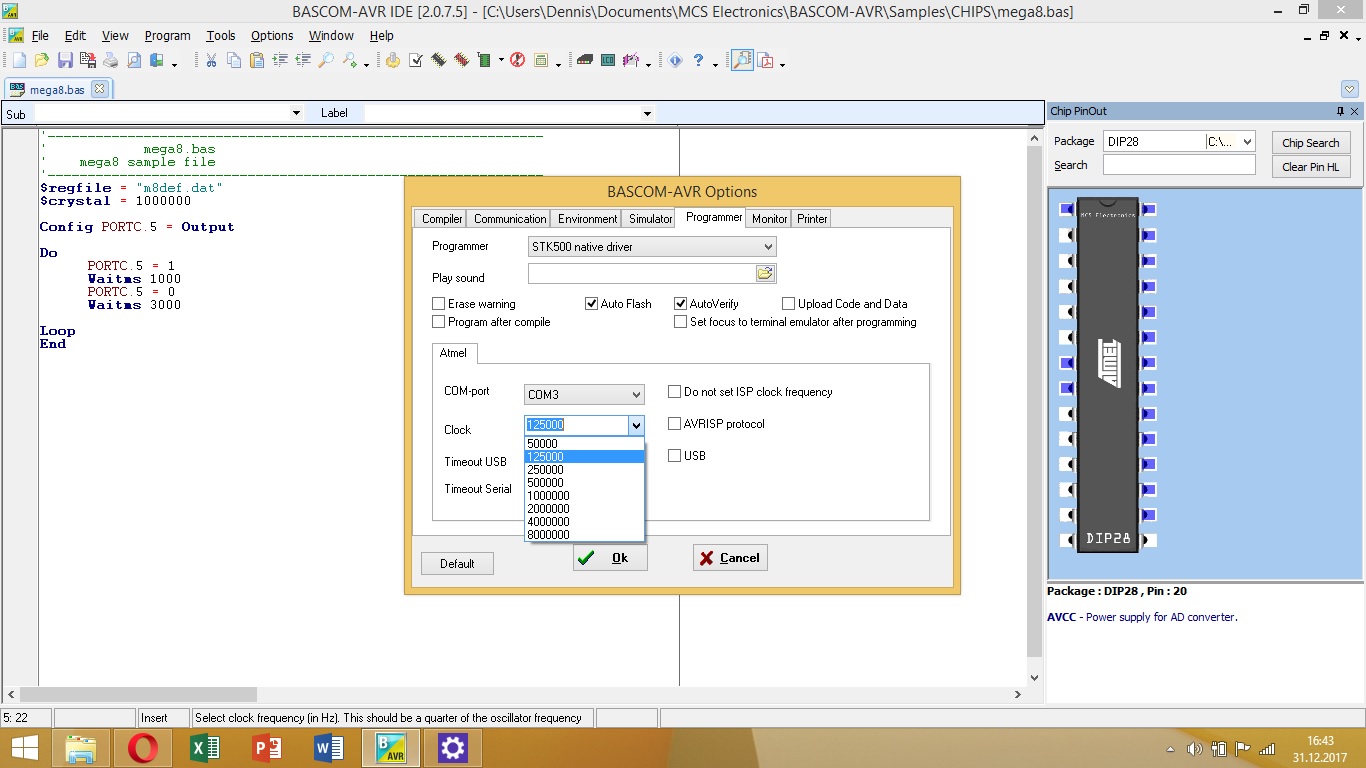Close the mega8.bas tab with X

point(99,89)
